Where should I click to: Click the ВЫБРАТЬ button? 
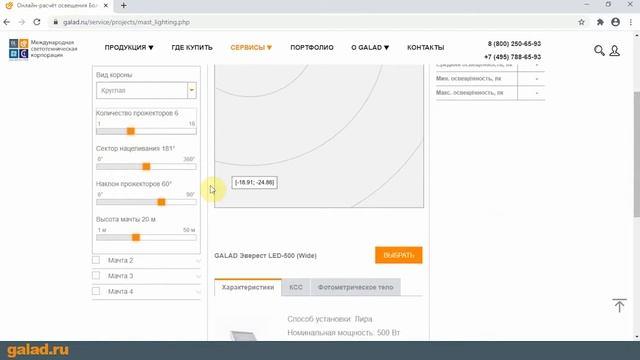399,255
